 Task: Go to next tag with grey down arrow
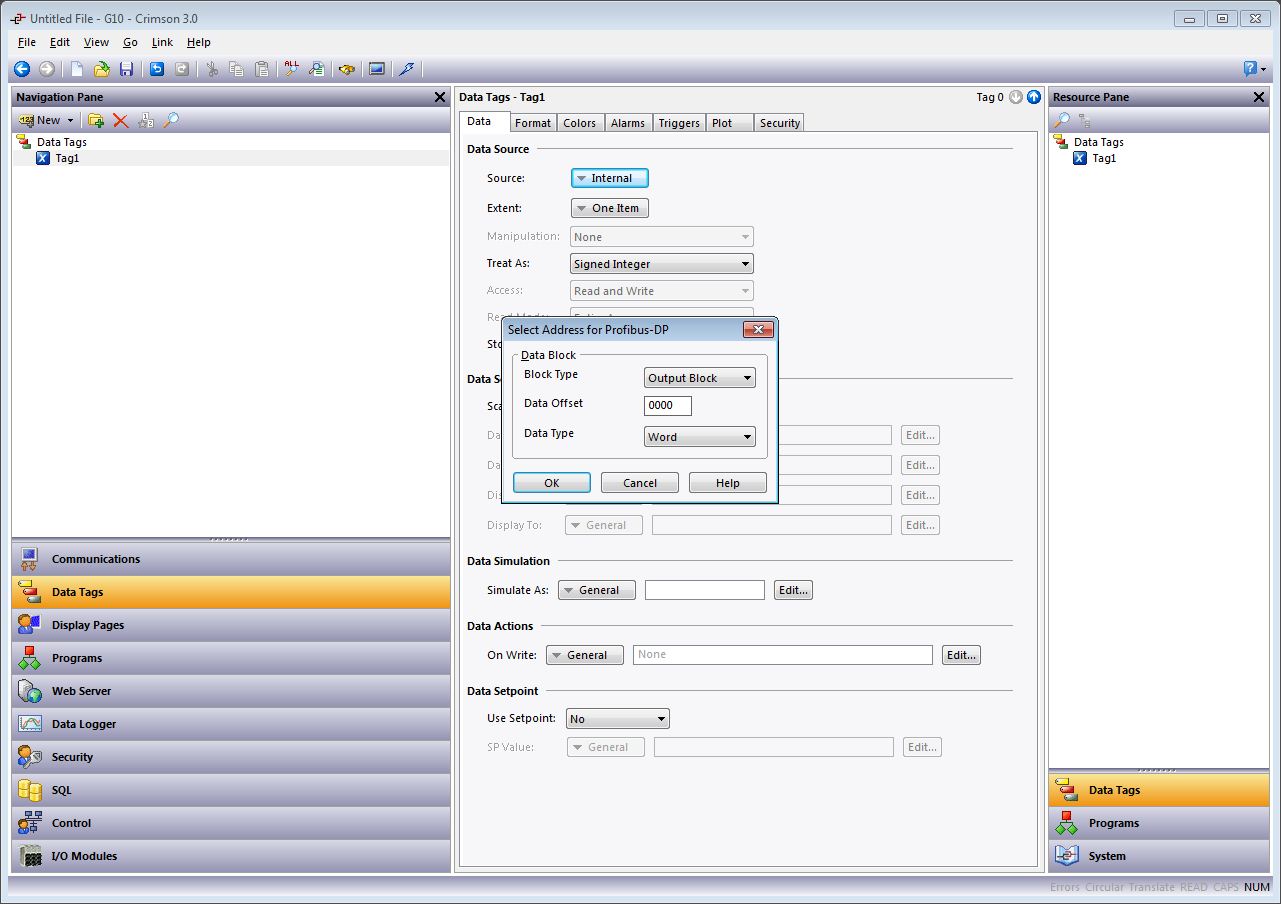[1016, 97]
